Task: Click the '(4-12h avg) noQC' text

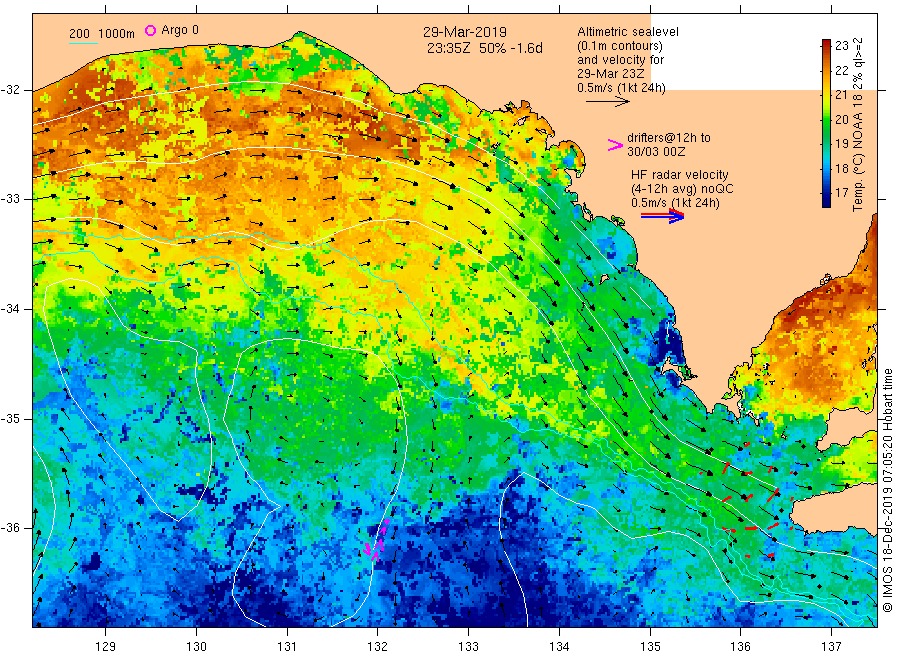Action: [x=682, y=189]
